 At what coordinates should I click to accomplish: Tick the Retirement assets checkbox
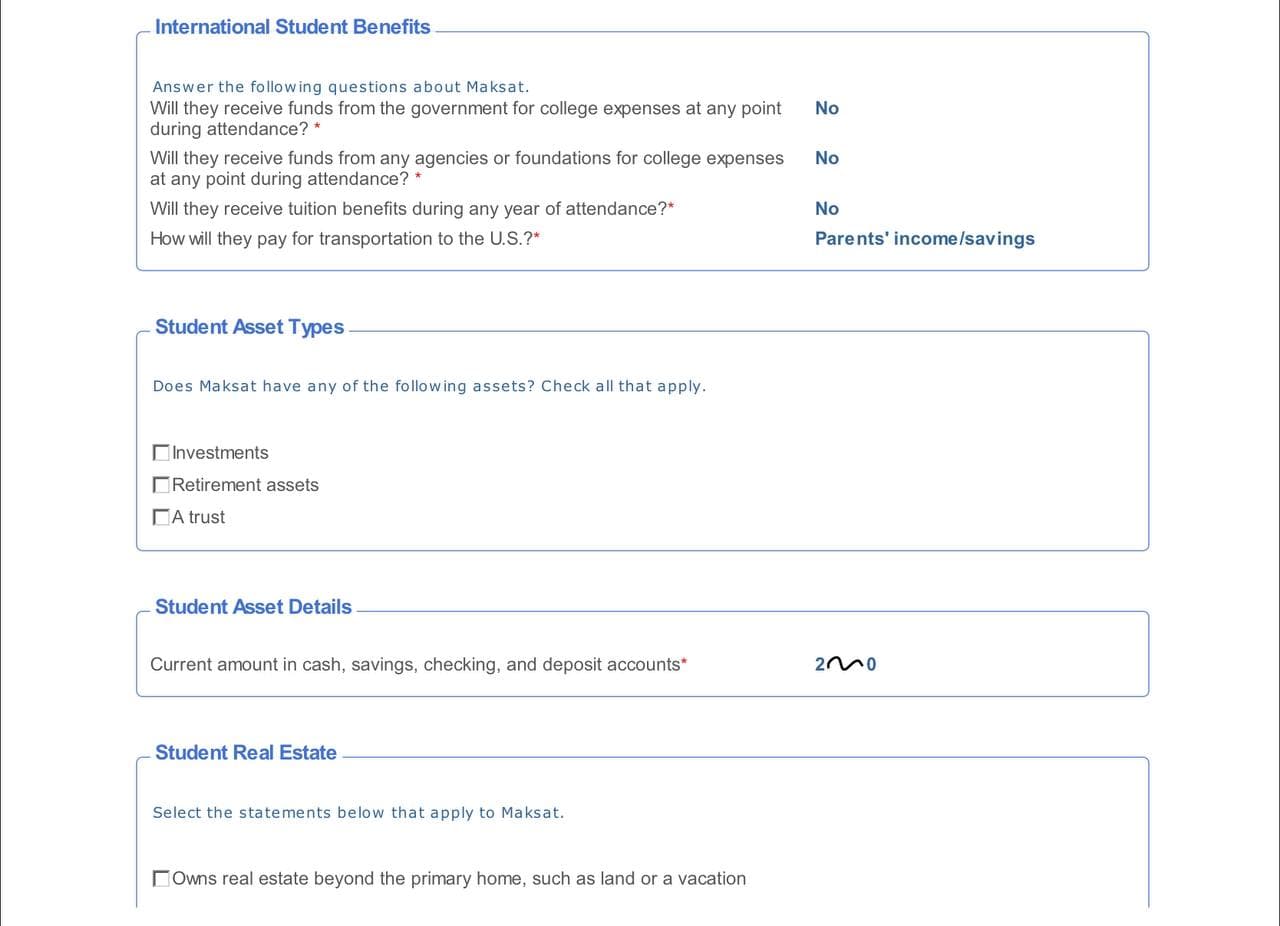tap(161, 485)
